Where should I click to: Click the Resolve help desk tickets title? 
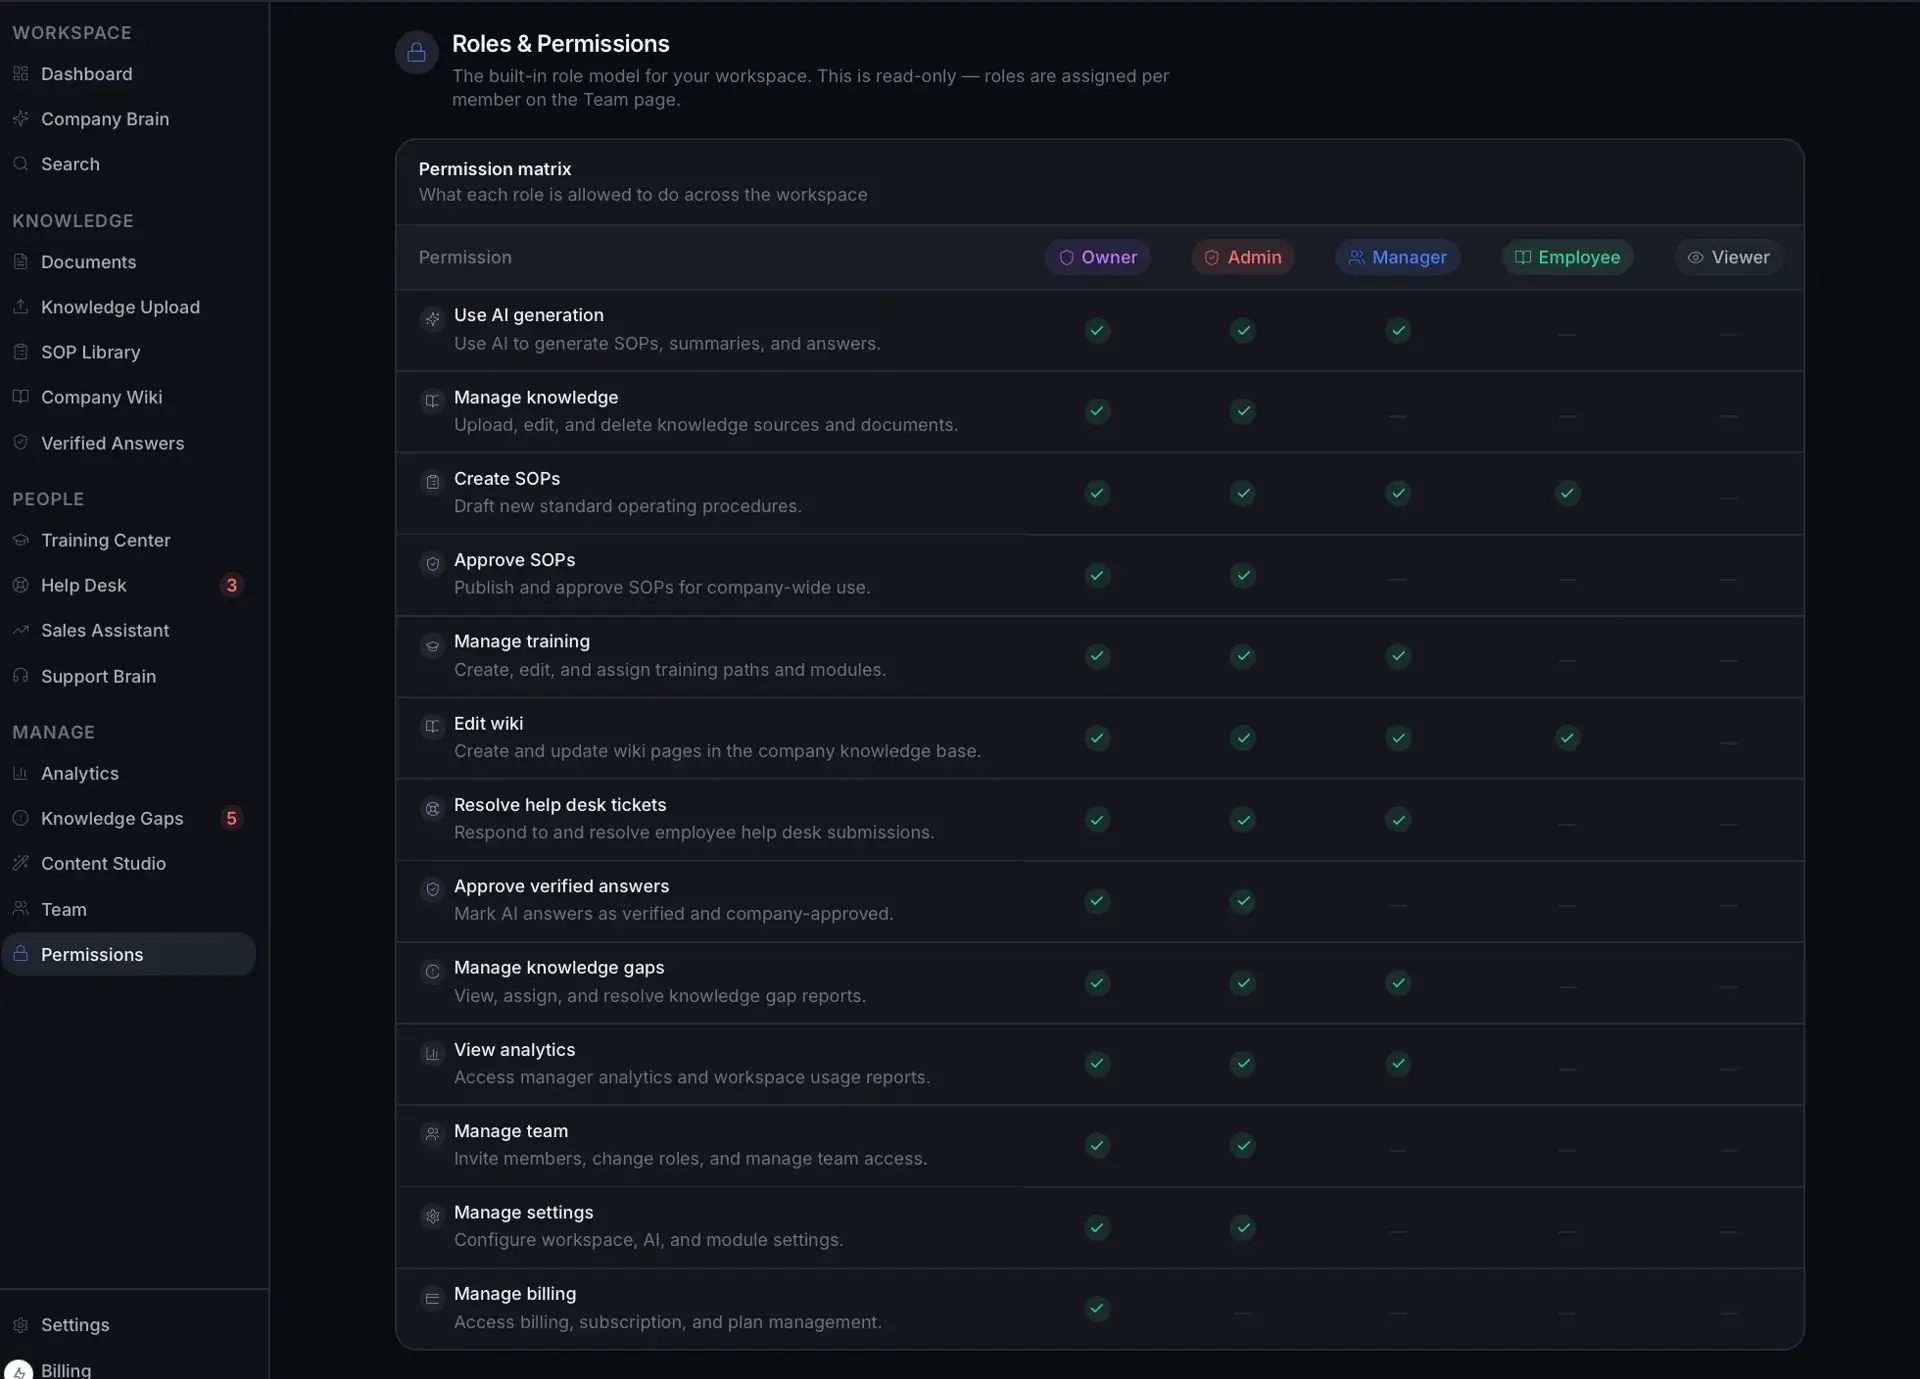pyautogui.click(x=560, y=805)
